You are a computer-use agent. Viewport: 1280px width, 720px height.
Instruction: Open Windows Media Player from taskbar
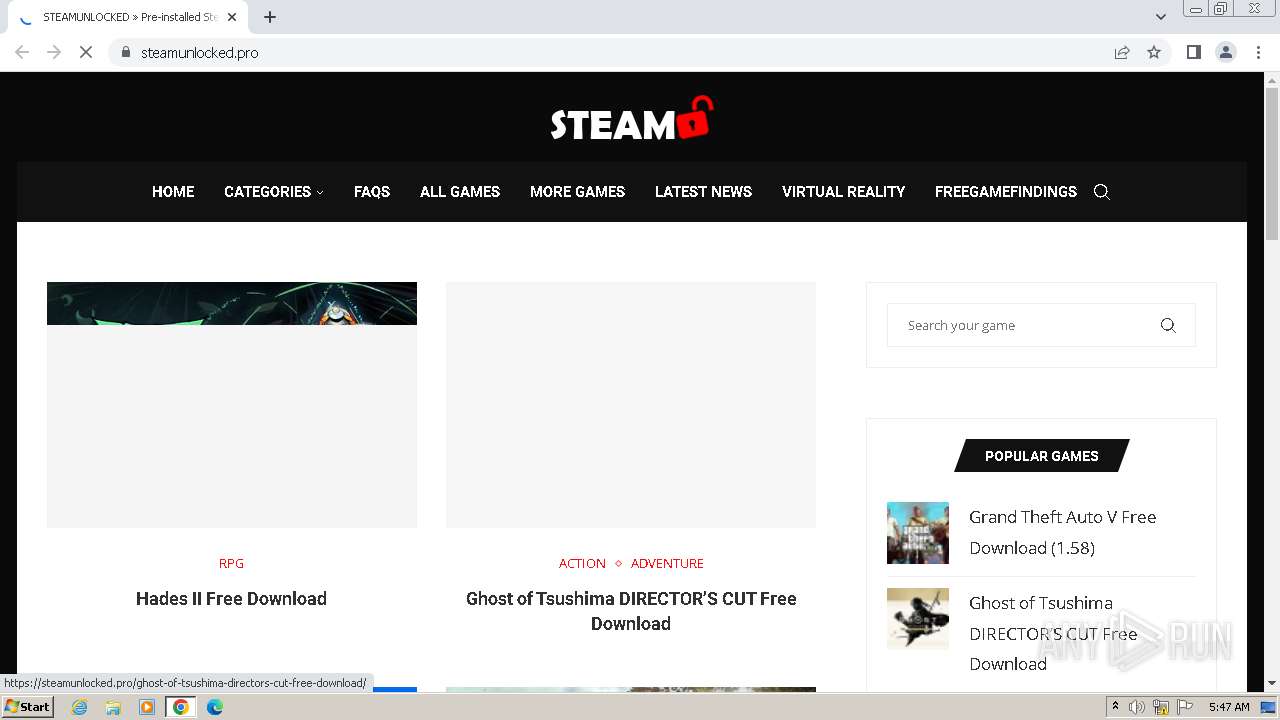(x=147, y=707)
